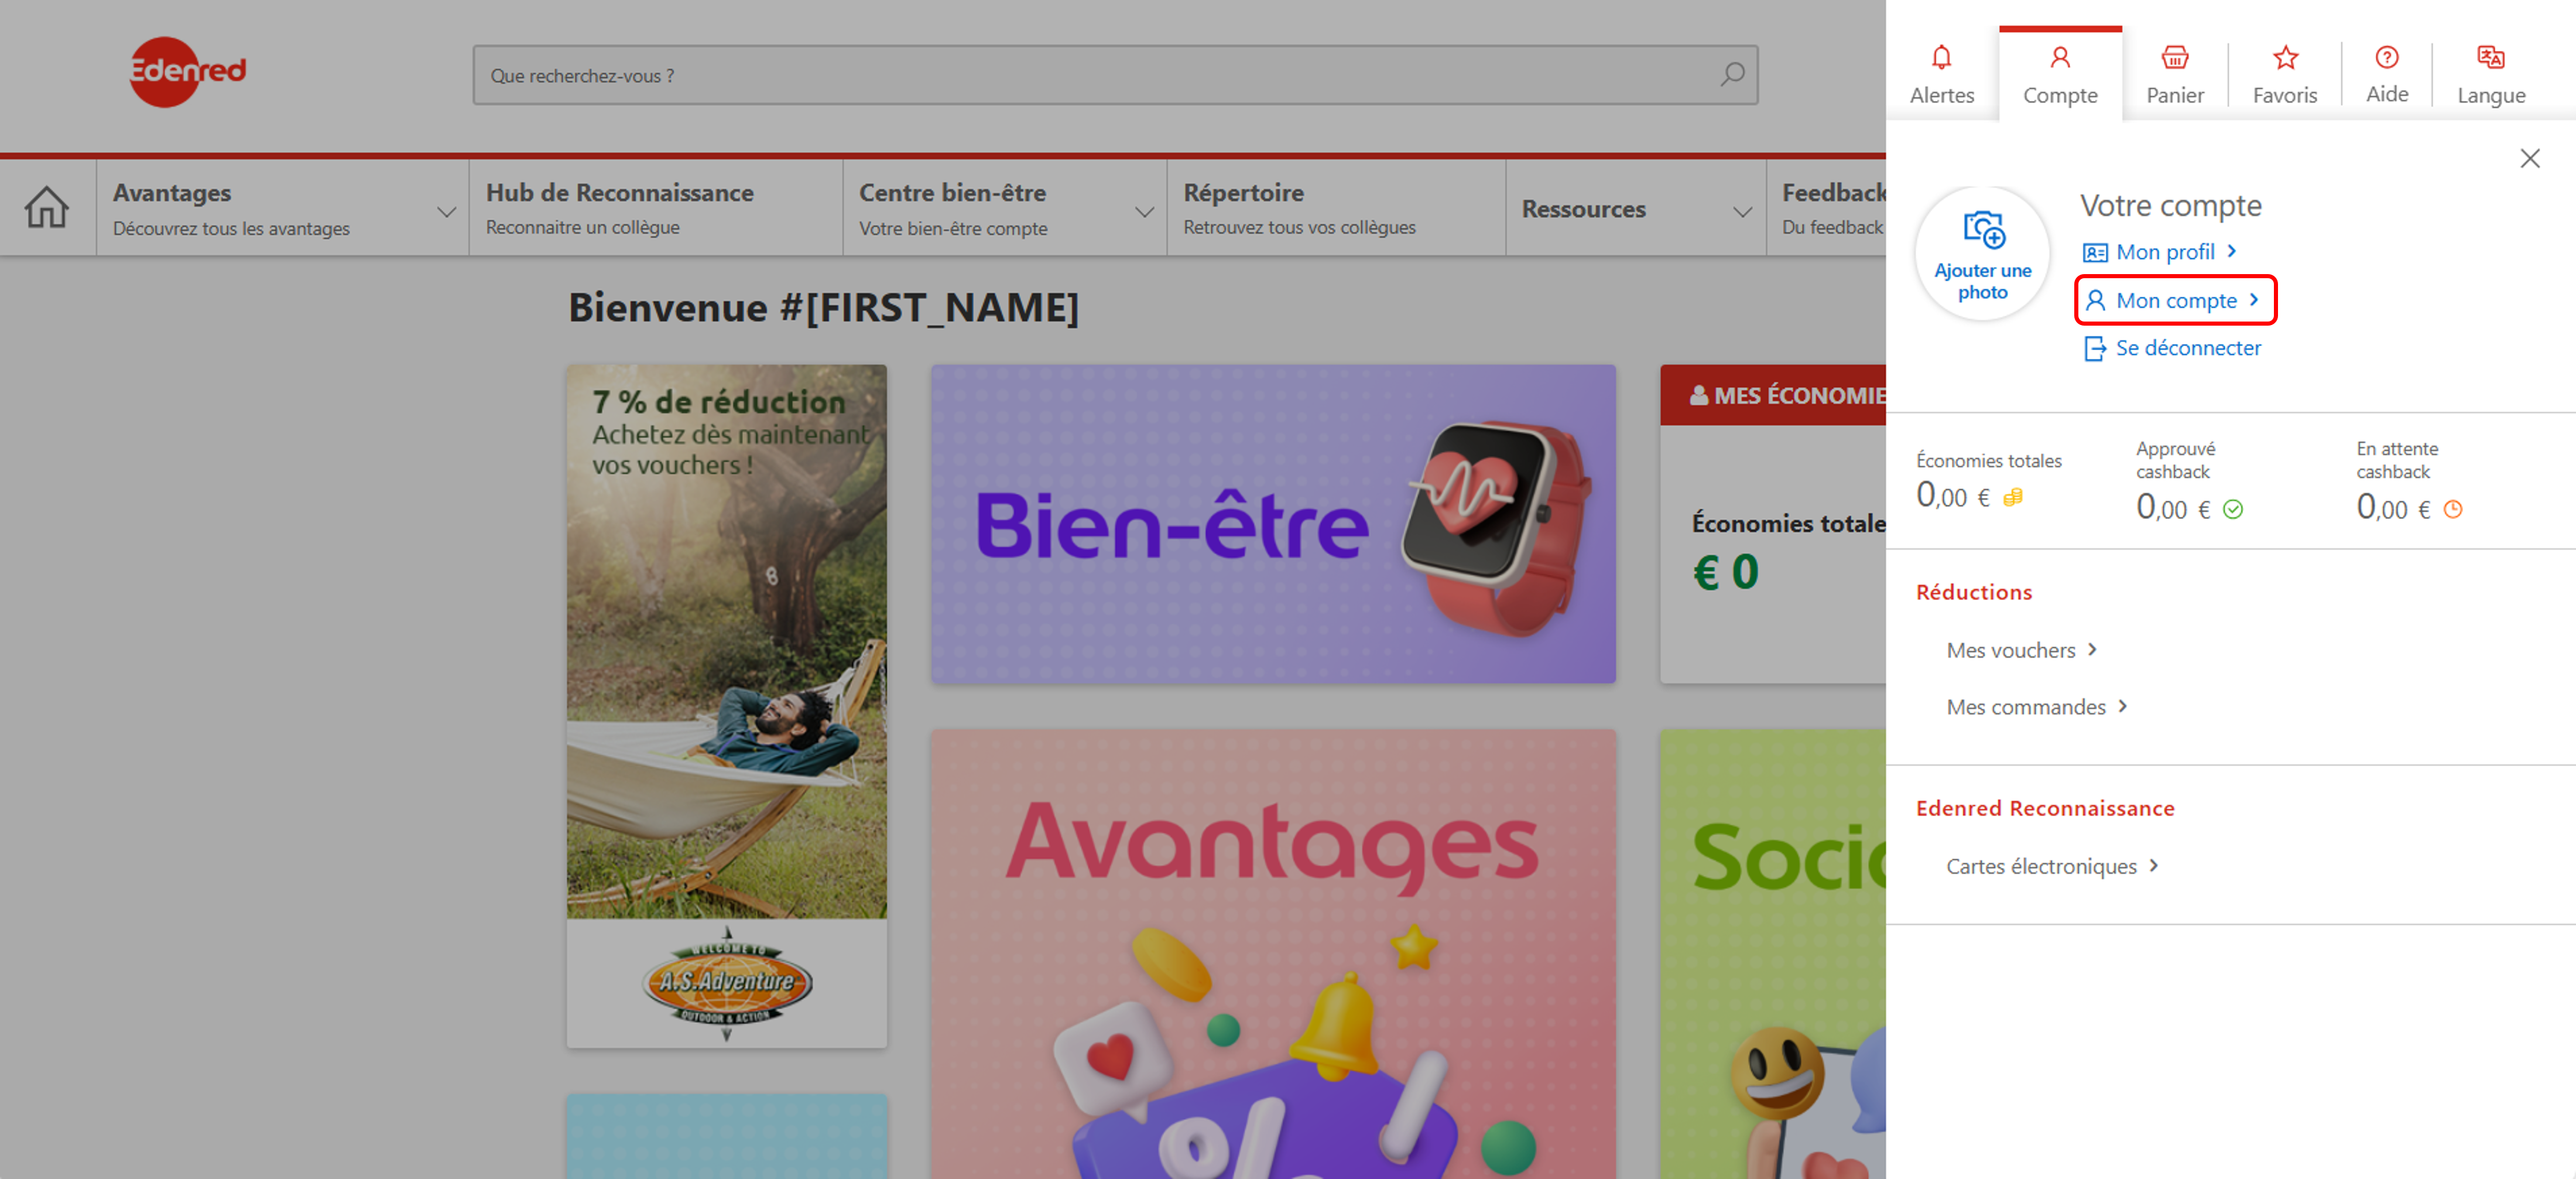Click the chevron next to Mes vouchers
Image resolution: width=2576 pixels, height=1179 pixels.
(x=2092, y=650)
